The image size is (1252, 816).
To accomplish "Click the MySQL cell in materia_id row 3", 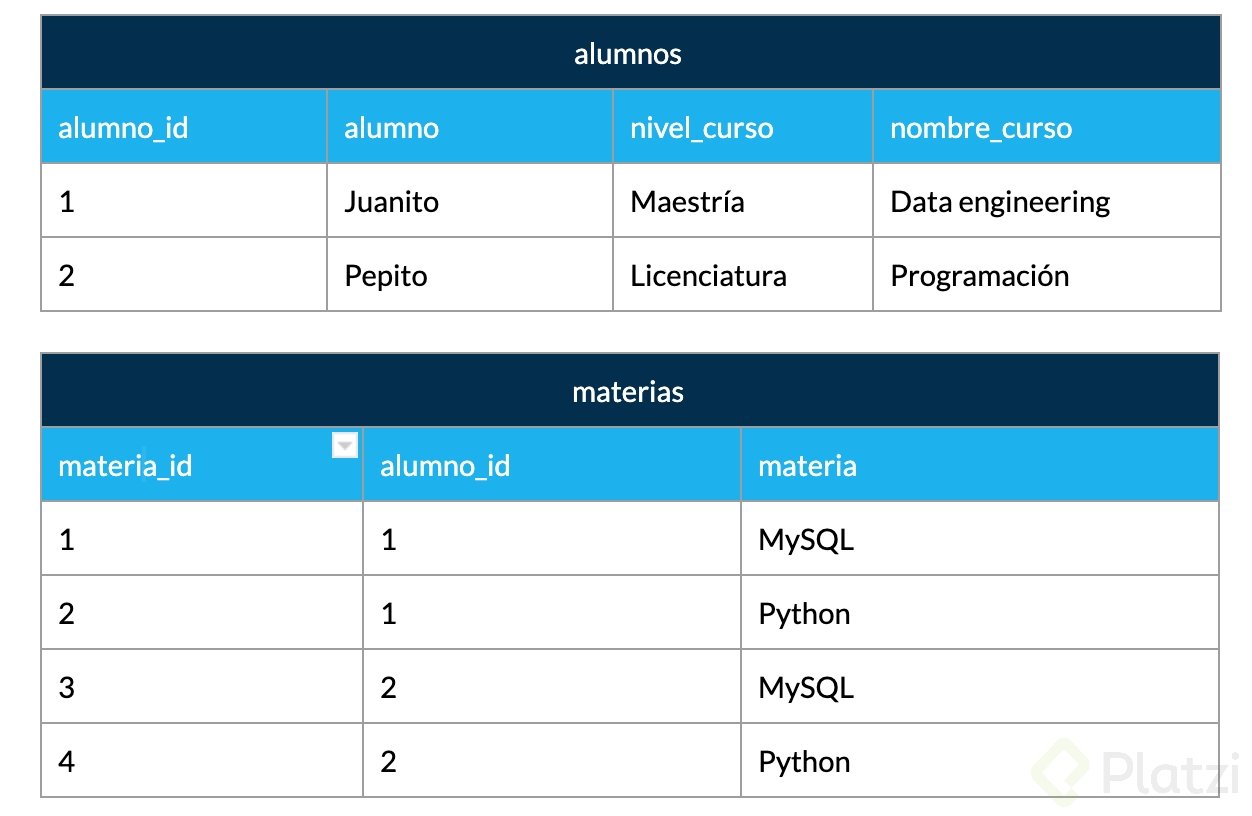I will (x=806, y=688).
